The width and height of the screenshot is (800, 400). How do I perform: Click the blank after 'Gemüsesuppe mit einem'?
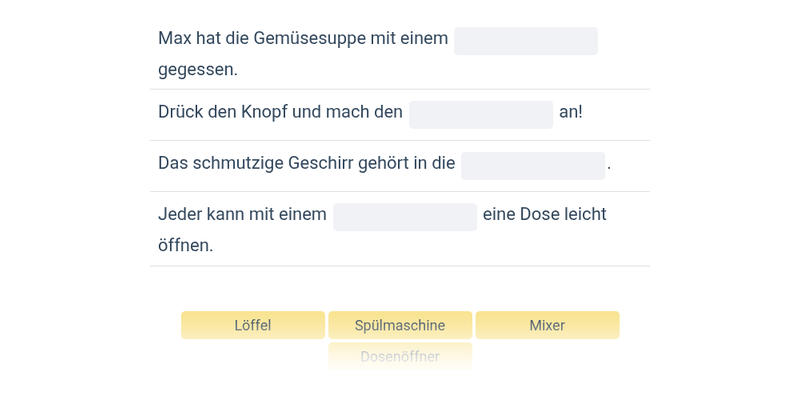tap(526, 41)
